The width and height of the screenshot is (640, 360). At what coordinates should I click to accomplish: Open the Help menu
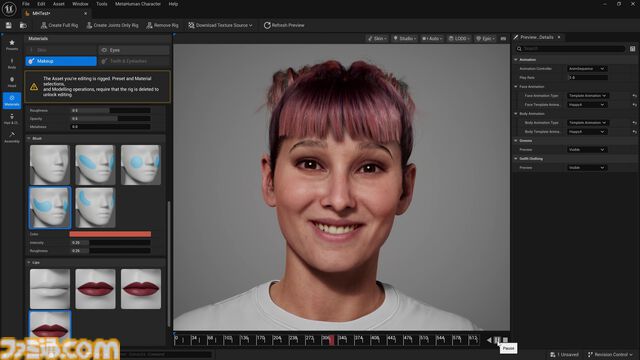(x=173, y=4)
